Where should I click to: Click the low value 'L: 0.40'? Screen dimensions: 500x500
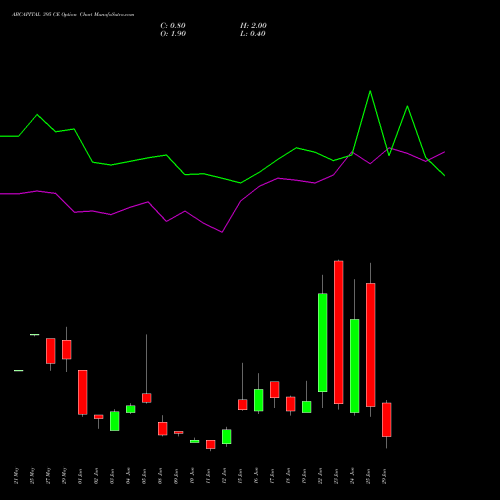[x=253, y=34]
